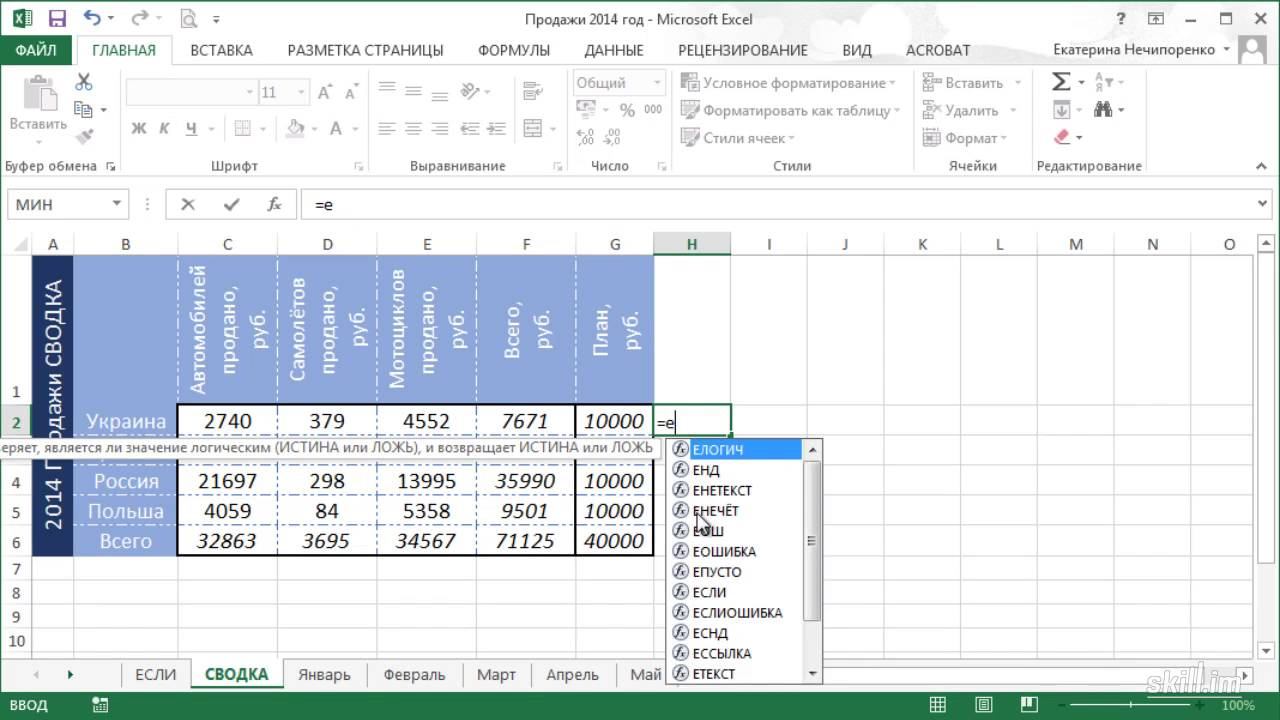Switch to the ФОРМУЛЫ ribbon tab
1280x720 pixels.
coord(514,50)
